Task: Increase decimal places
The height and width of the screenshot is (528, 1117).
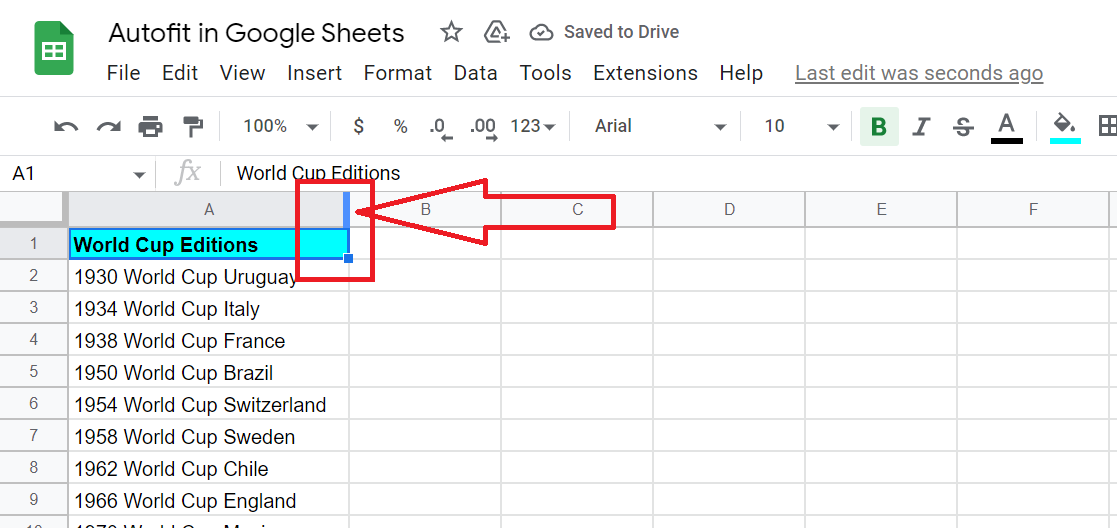Action: coord(484,128)
